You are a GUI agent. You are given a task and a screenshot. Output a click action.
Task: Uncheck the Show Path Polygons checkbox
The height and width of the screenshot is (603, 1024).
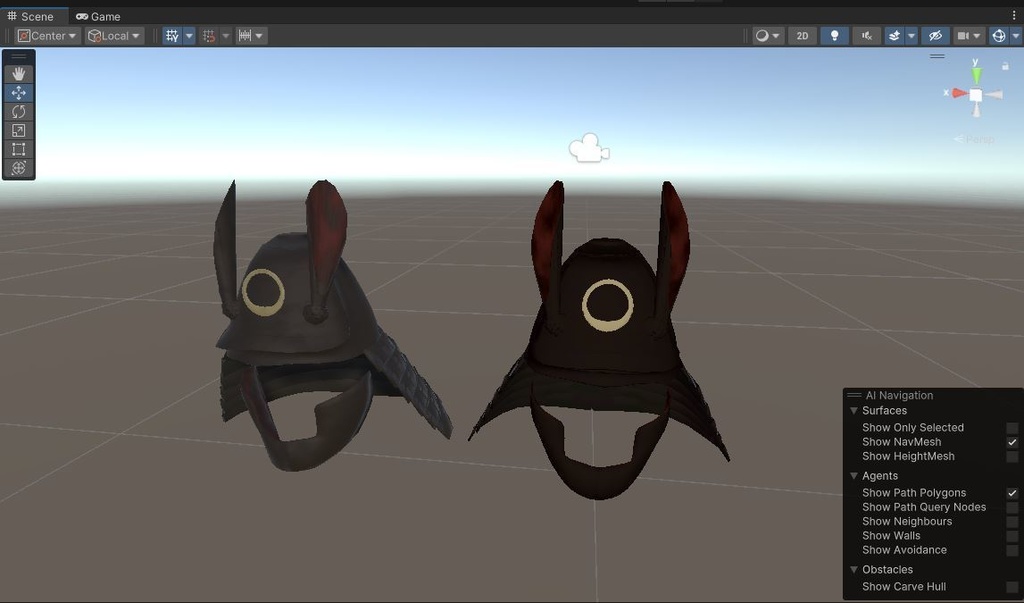[1012, 493]
